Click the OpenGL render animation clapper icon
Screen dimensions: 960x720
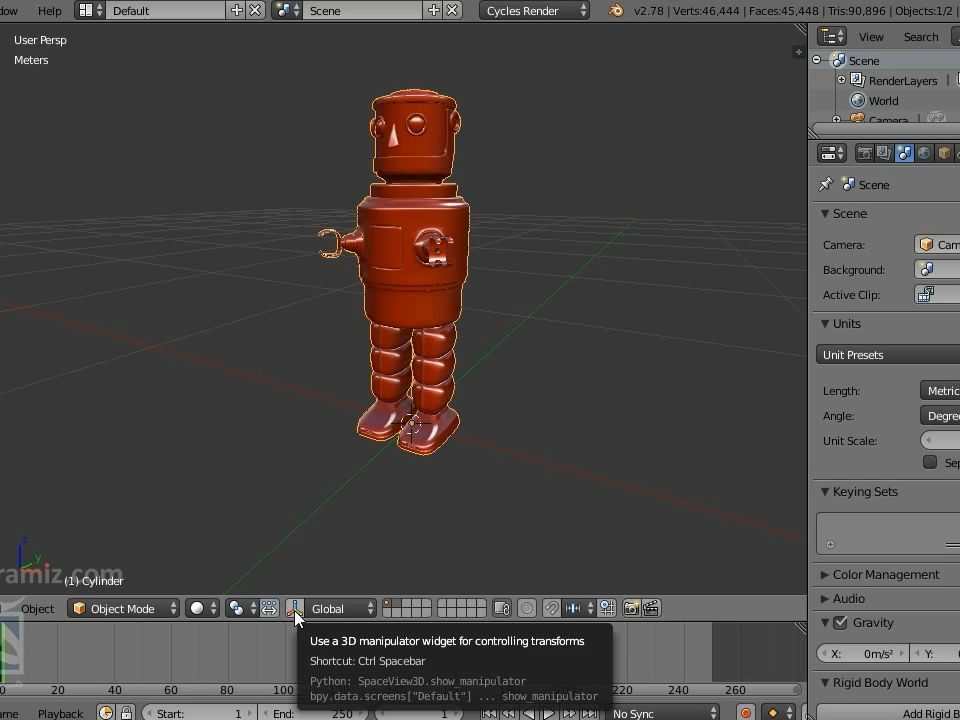click(x=651, y=609)
